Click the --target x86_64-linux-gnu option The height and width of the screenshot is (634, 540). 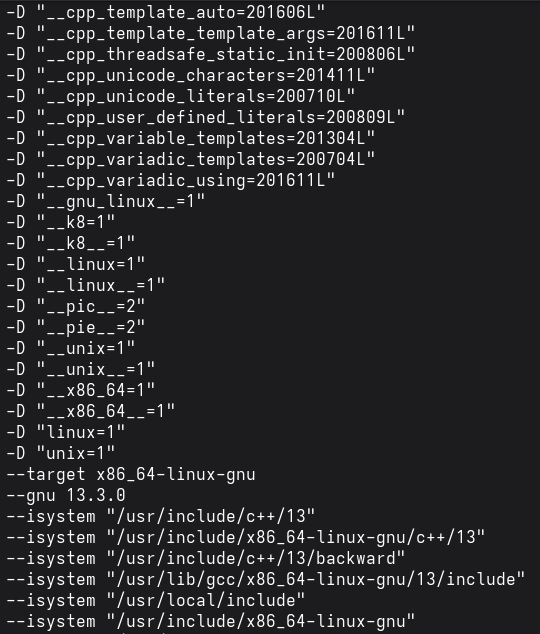click(x=131, y=475)
